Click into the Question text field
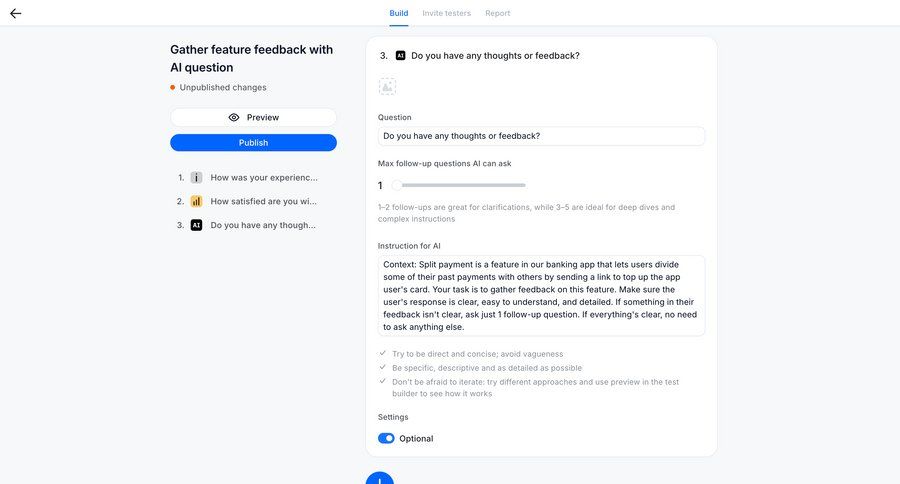This screenshot has width=900, height=484. (x=541, y=136)
